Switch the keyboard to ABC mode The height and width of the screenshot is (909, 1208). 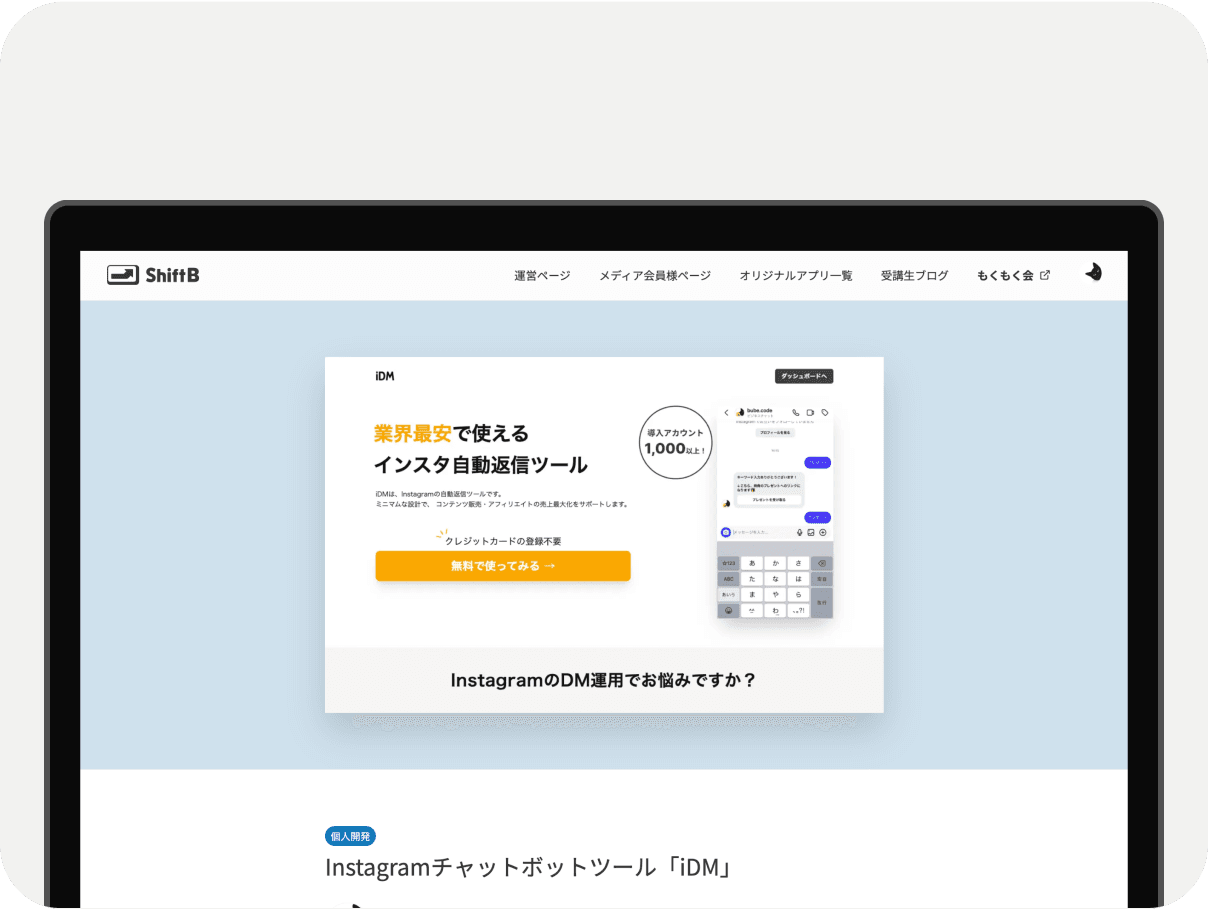(728, 579)
